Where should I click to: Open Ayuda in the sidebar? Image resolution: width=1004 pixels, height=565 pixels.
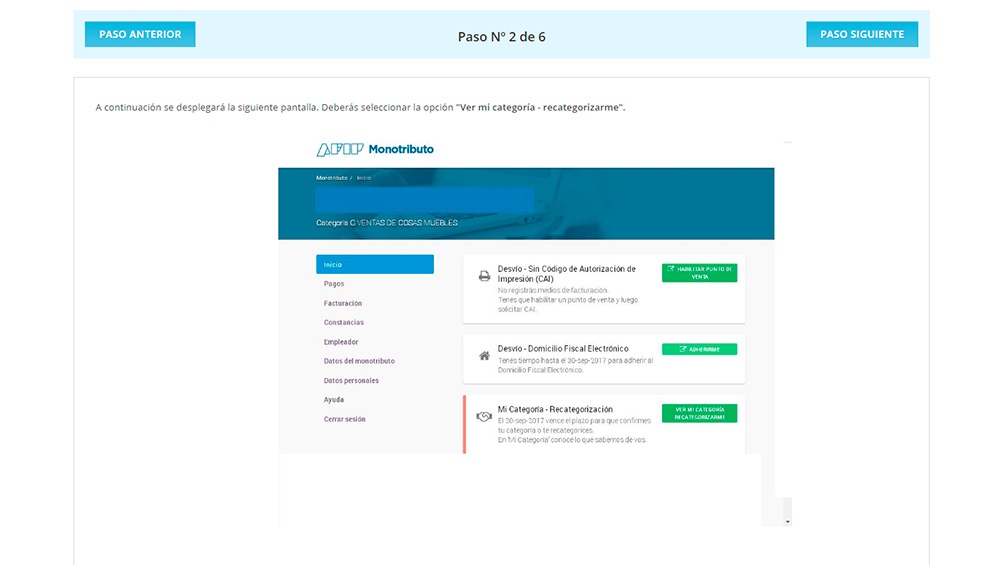pyautogui.click(x=334, y=400)
